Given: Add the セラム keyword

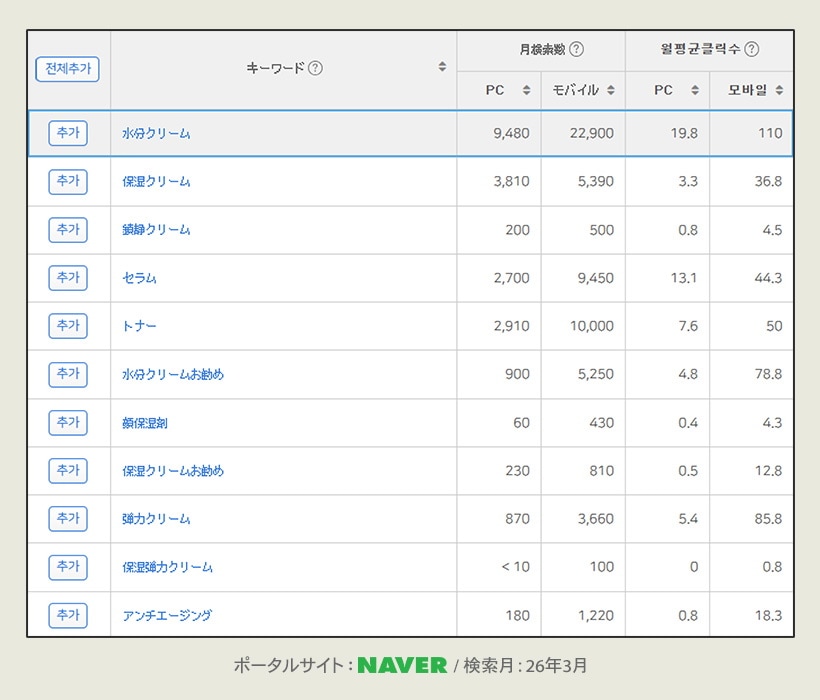Looking at the screenshot, I should [x=68, y=277].
